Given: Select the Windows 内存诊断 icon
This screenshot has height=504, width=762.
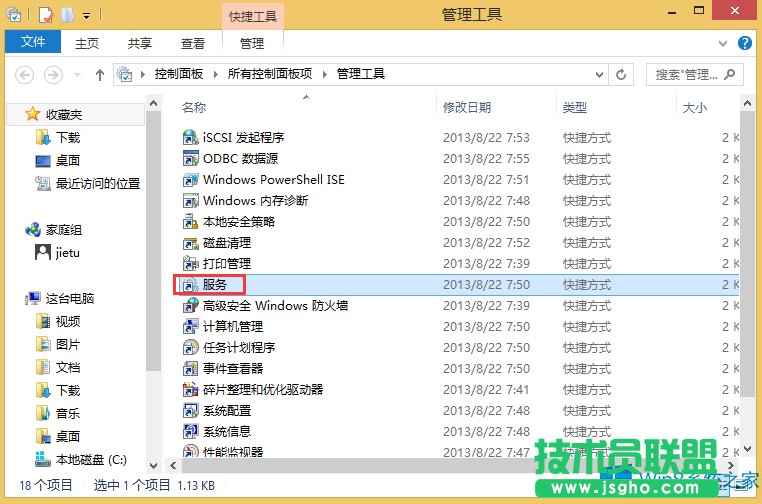Looking at the screenshot, I should click(190, 200).
